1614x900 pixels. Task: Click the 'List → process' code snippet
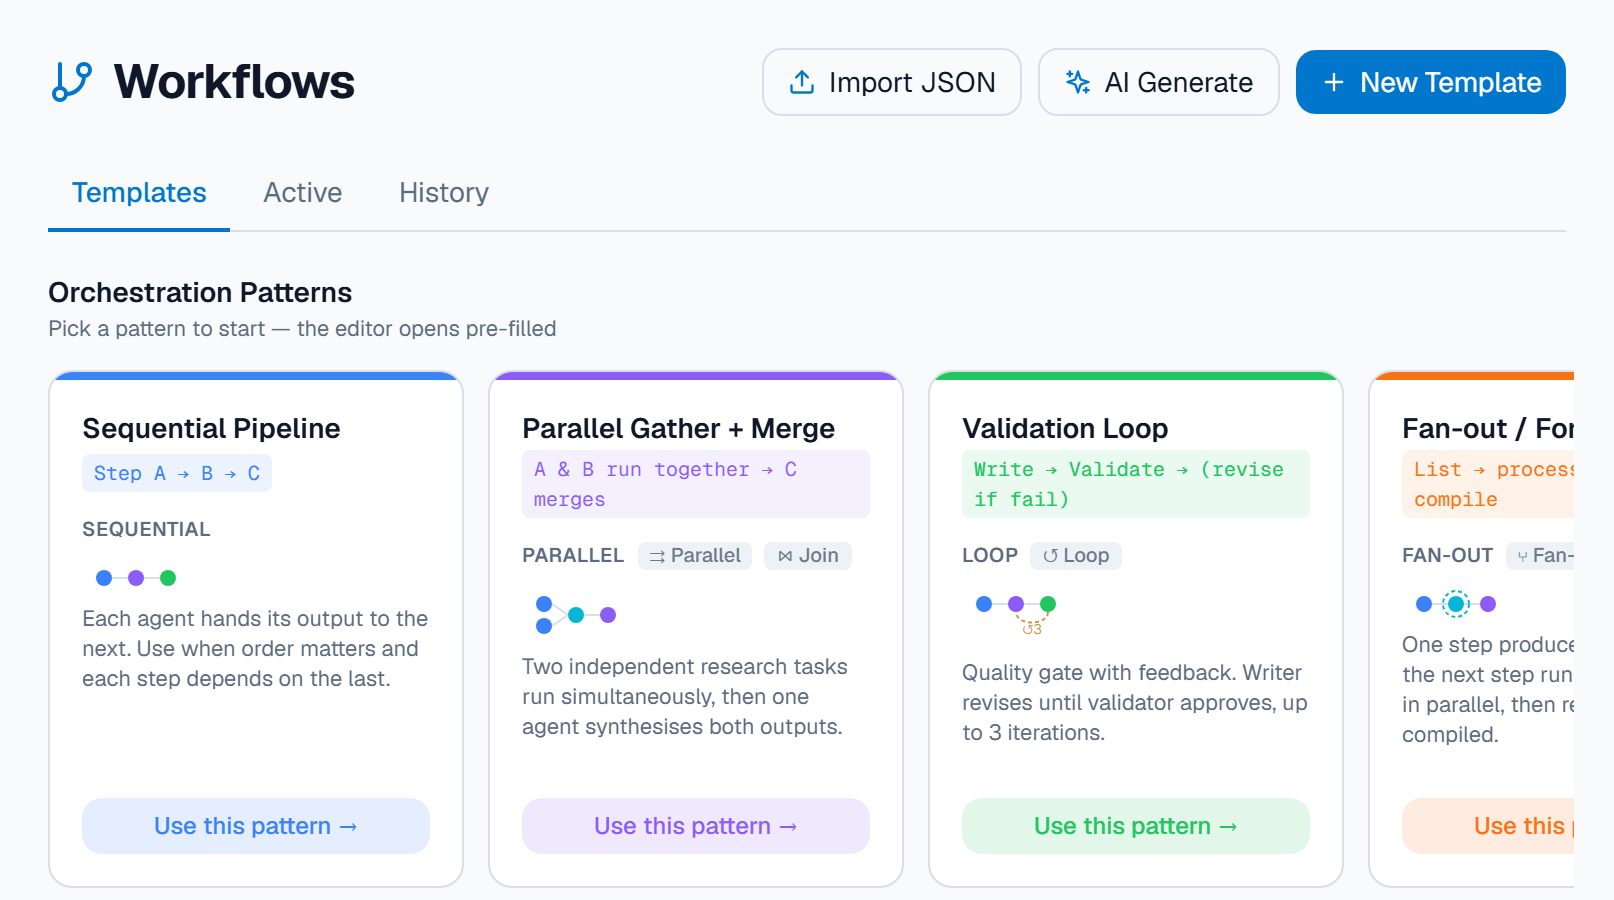click(x=1488, y=484)
